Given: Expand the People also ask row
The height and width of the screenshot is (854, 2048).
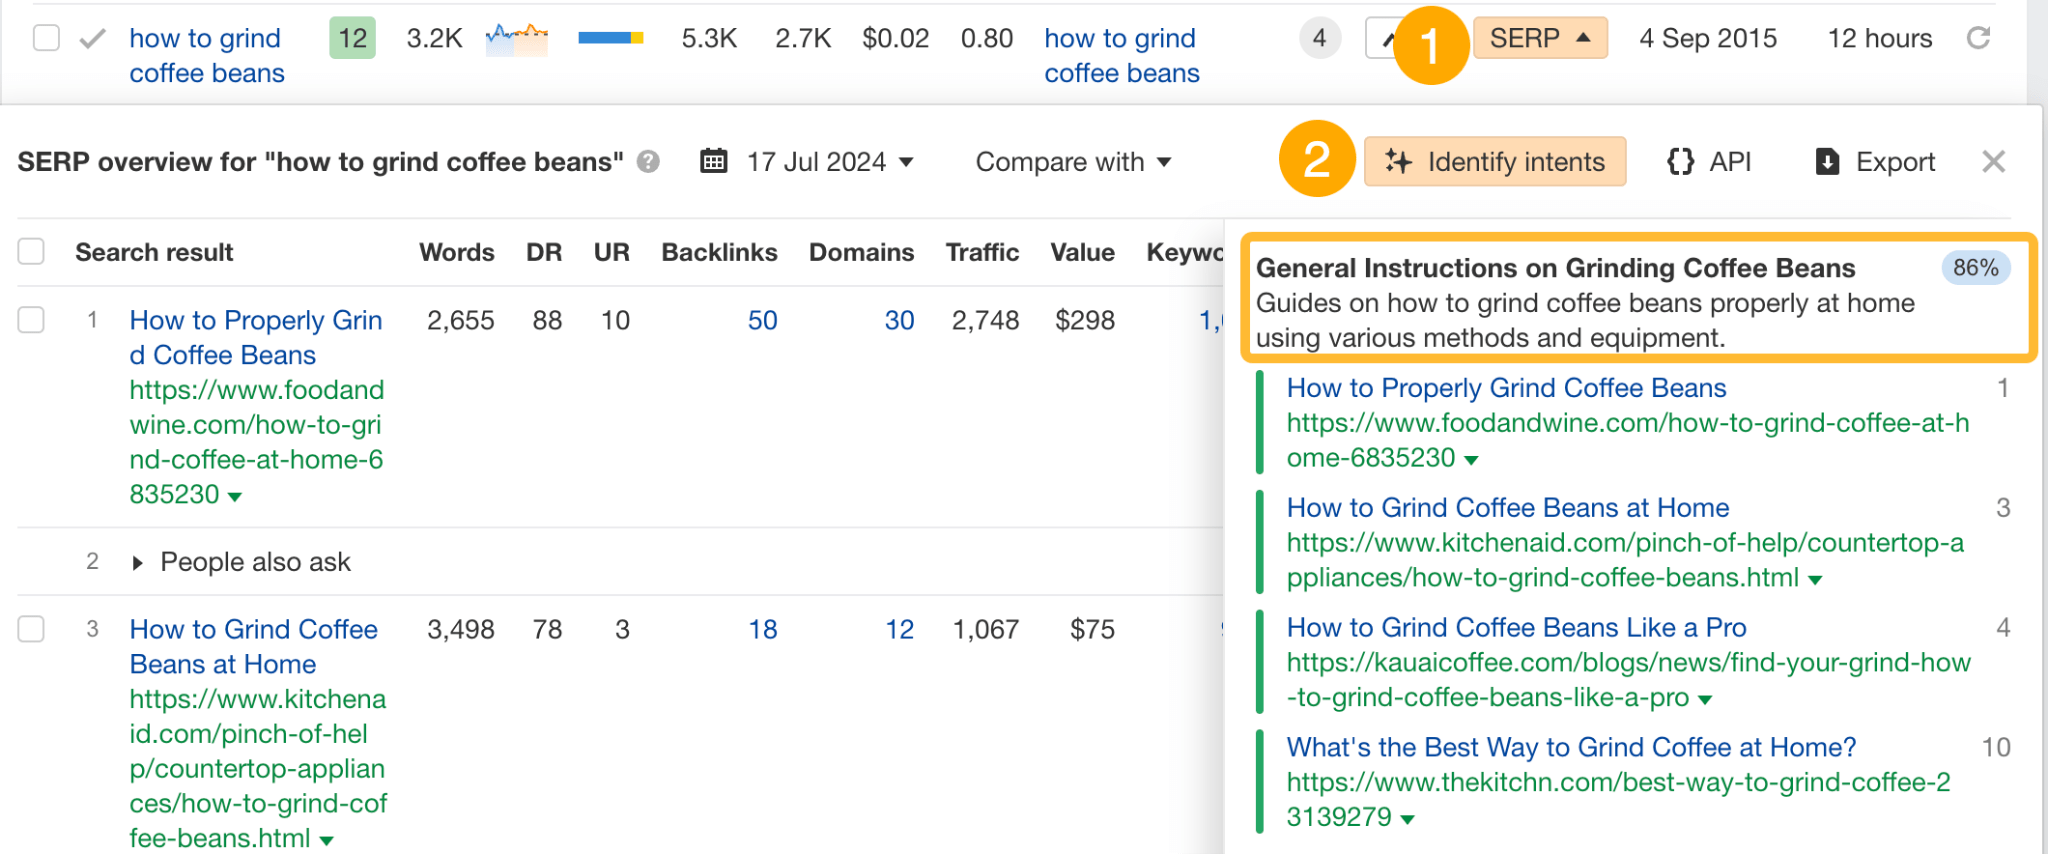Looking at the screenshot, I should 240,562.
